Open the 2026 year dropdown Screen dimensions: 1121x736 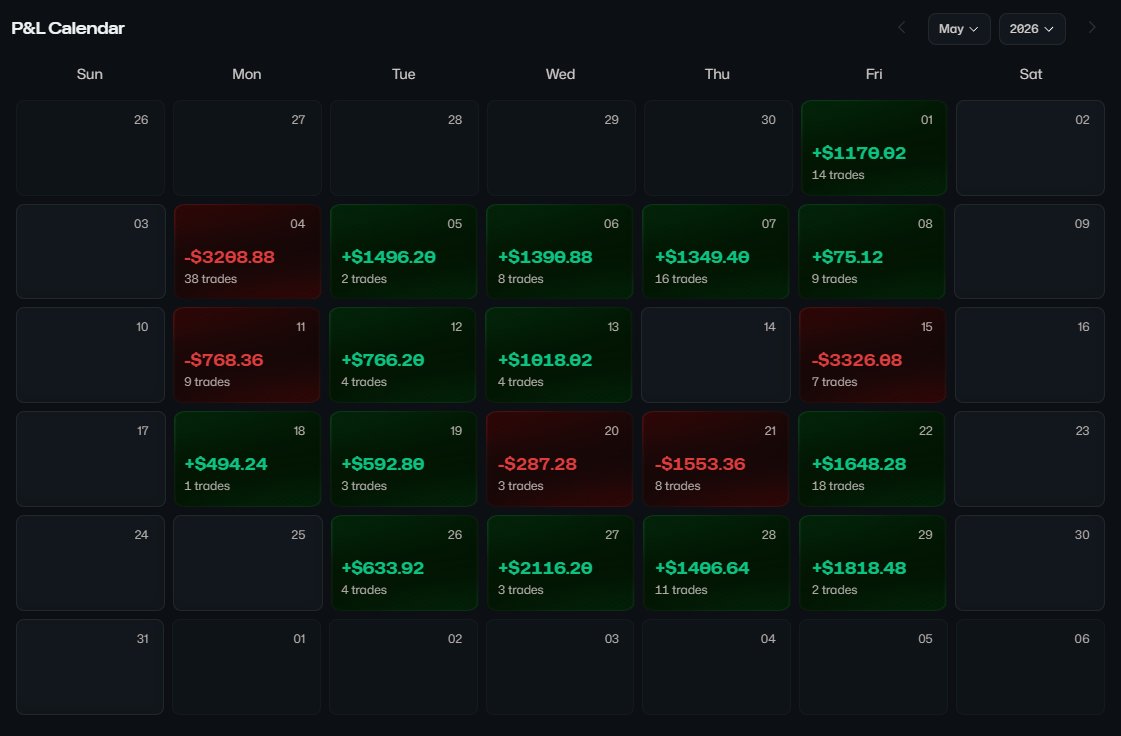click(x=1032, y=29)
